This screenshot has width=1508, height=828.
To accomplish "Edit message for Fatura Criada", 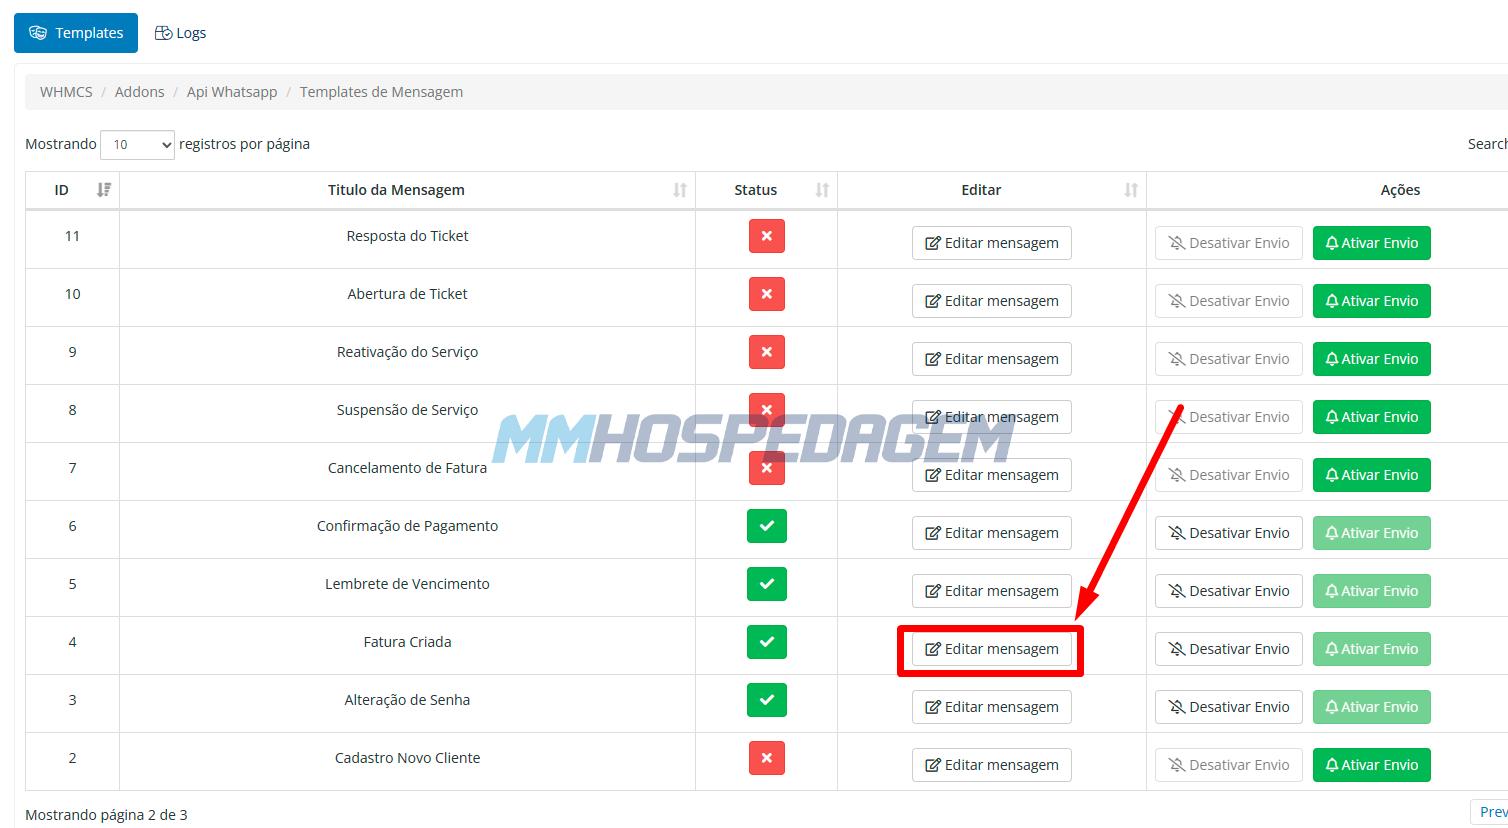I will pos(991,649).
